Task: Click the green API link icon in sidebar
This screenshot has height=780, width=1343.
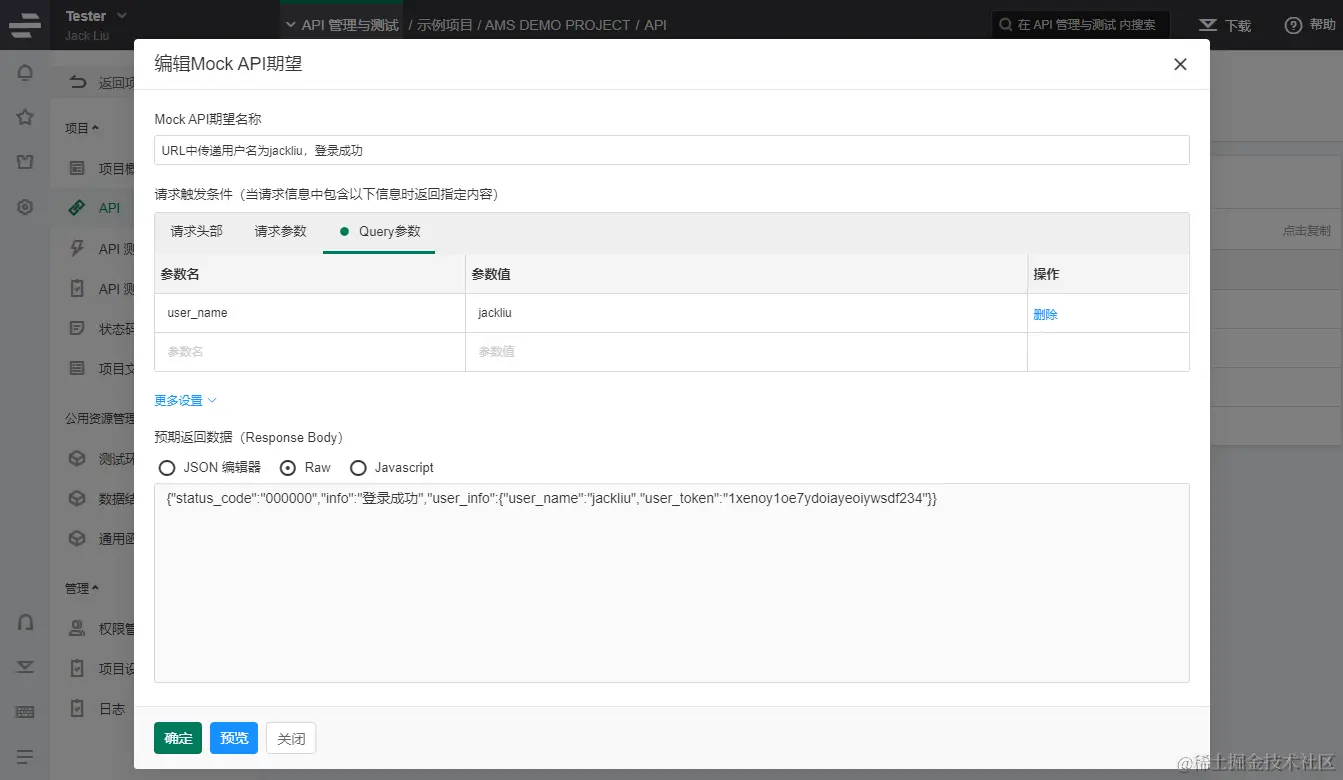Action: (76, 208)
